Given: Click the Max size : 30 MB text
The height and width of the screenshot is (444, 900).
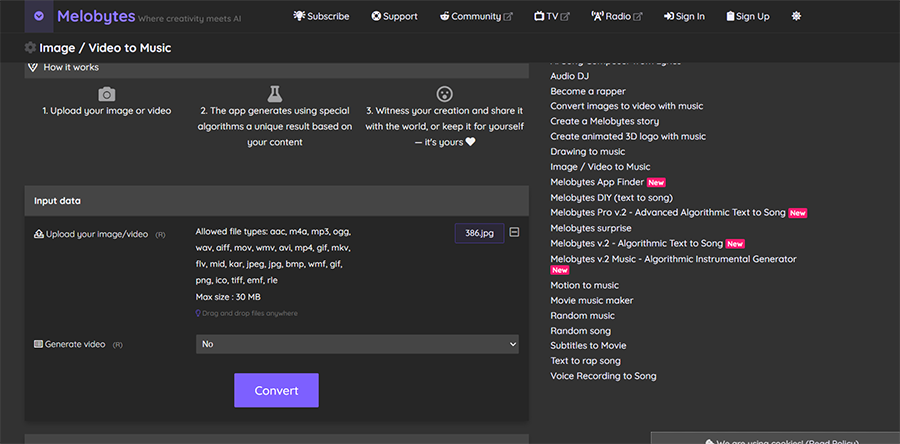Looking at the screenshot, I should click(228, 297).
